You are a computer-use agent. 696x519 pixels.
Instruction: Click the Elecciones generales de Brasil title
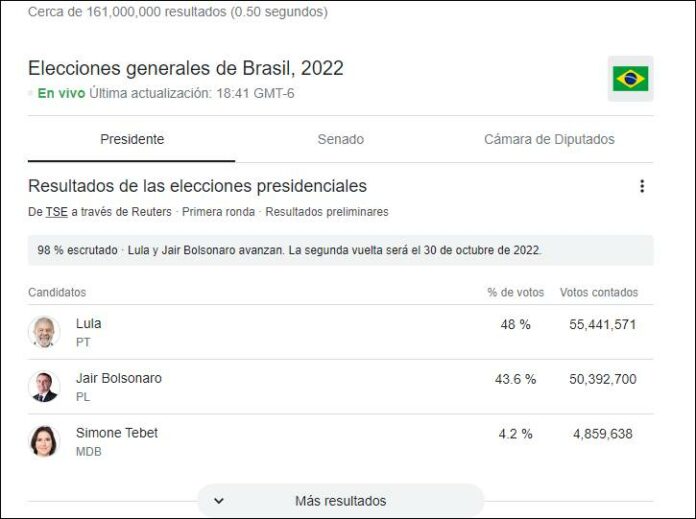coord(186,68)
